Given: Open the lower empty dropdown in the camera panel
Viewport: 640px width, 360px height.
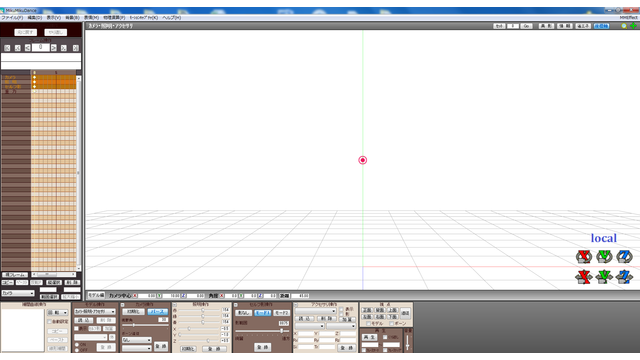Looking at the screenshot, I should (137, 349).
